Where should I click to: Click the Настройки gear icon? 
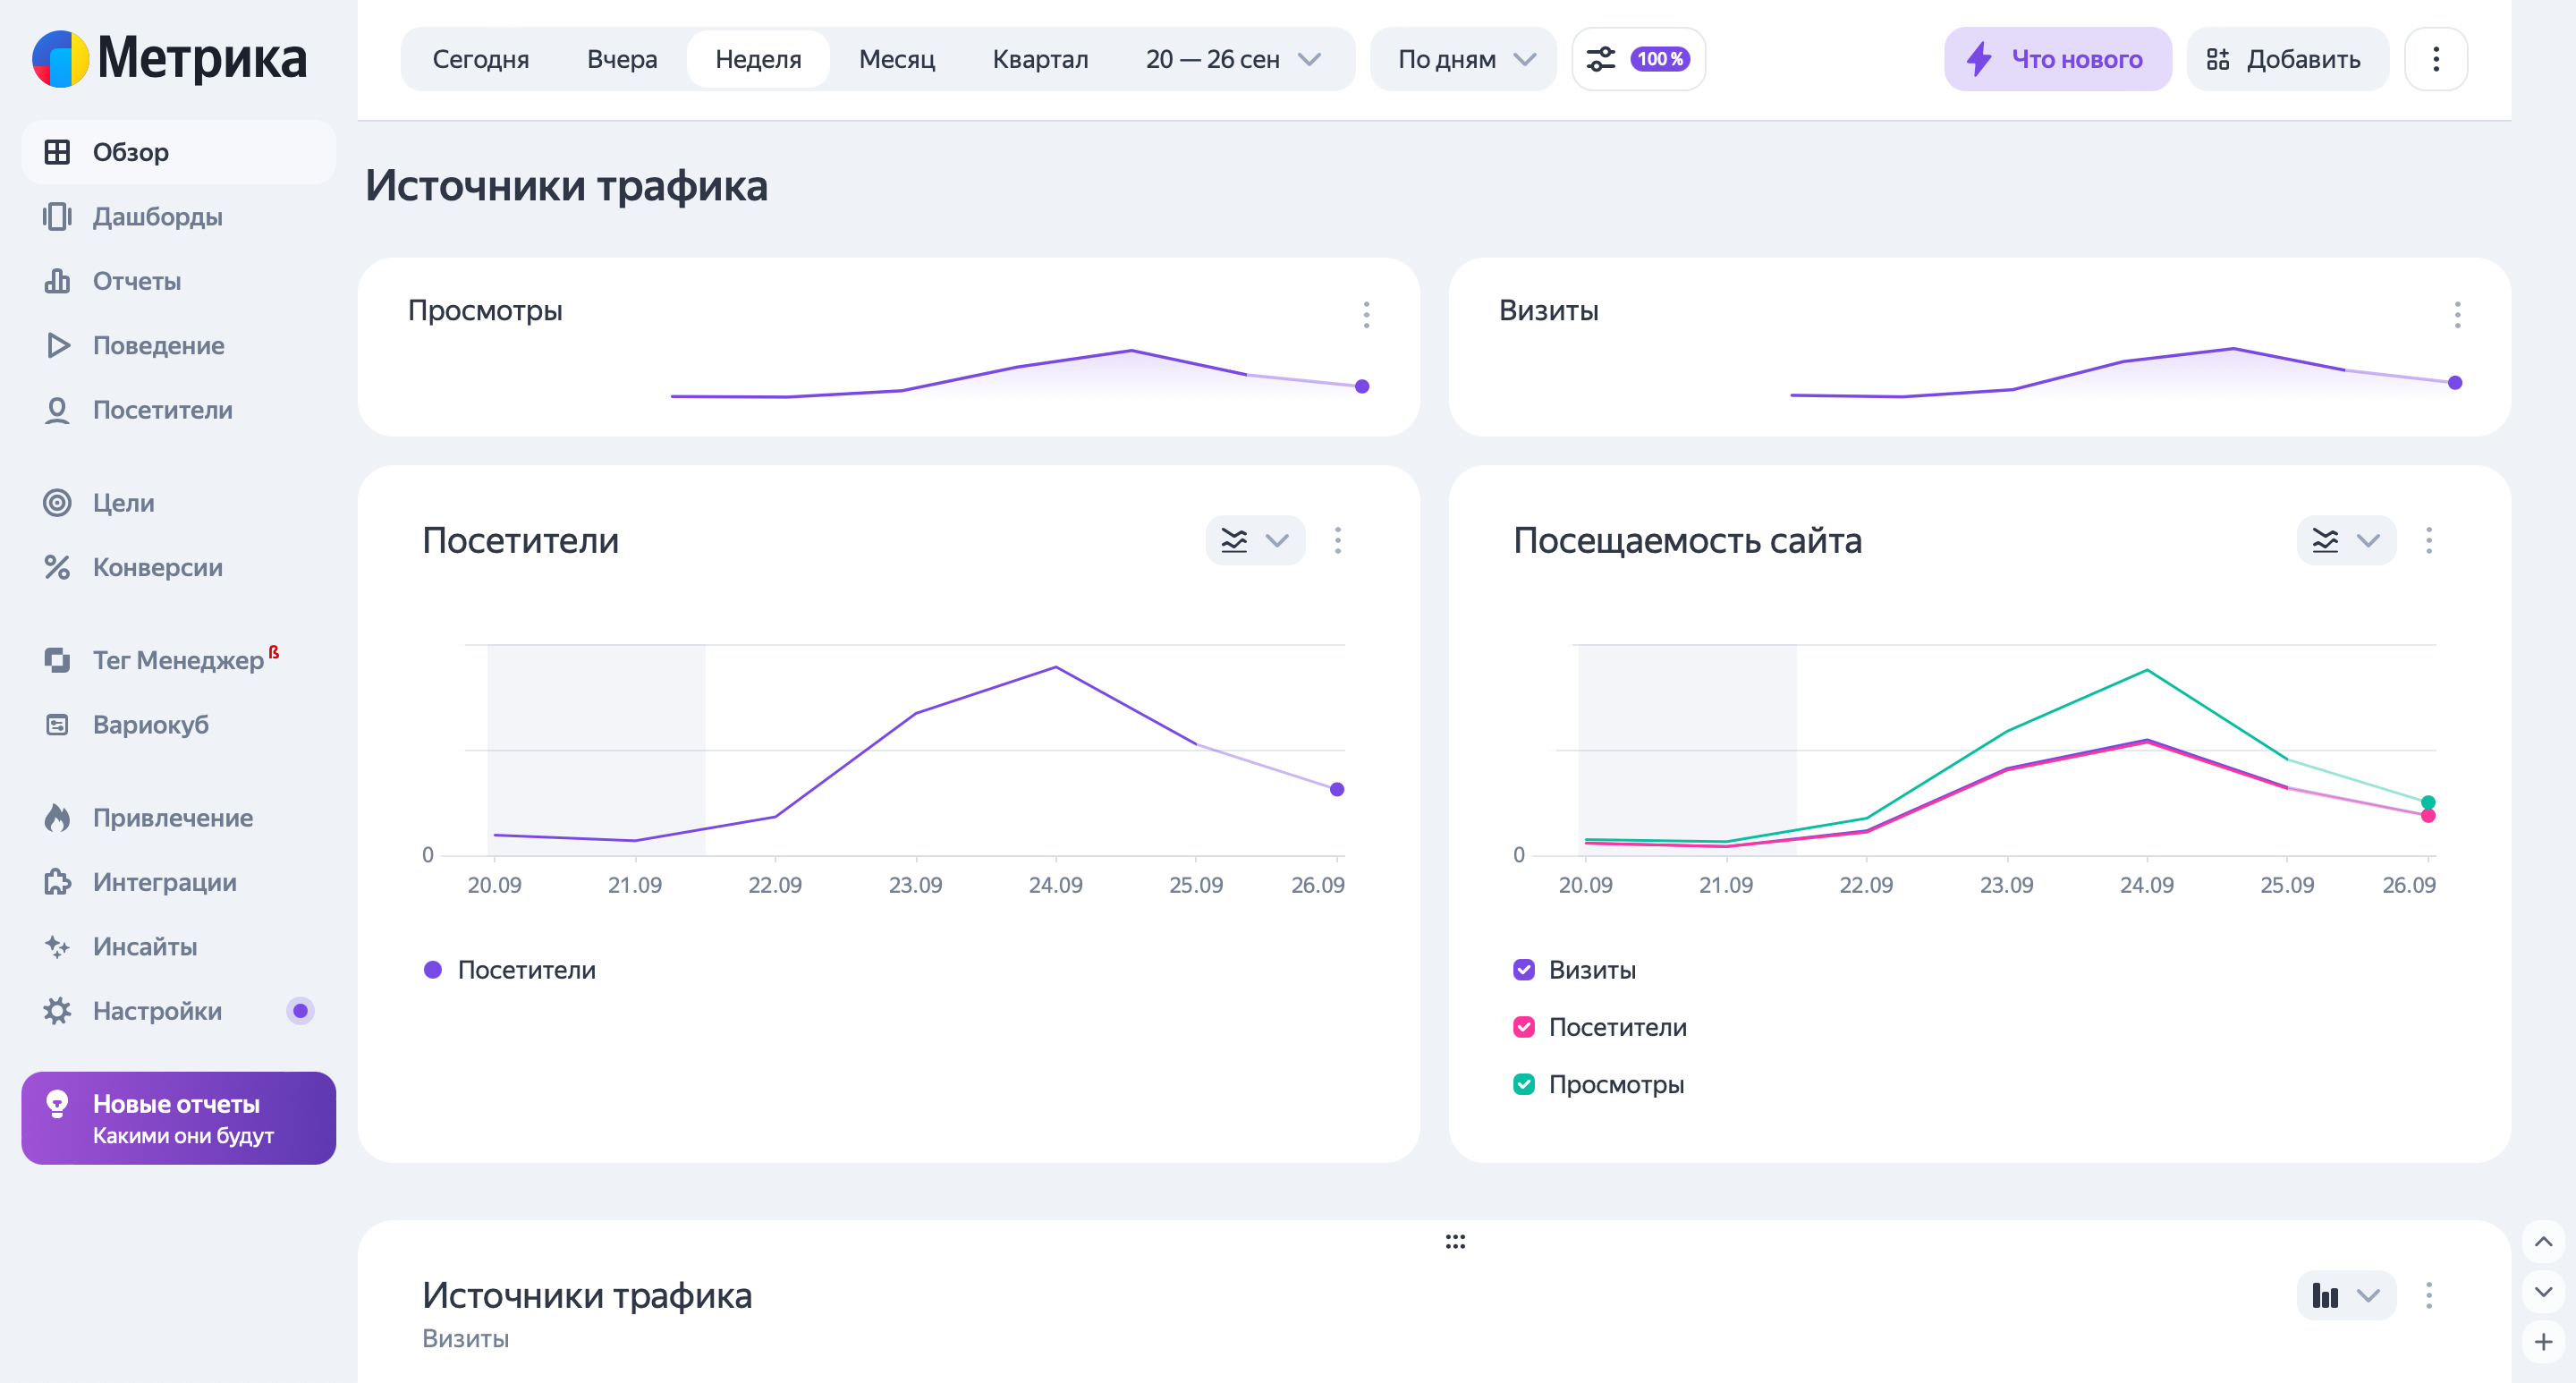[x=57, y=1010]
